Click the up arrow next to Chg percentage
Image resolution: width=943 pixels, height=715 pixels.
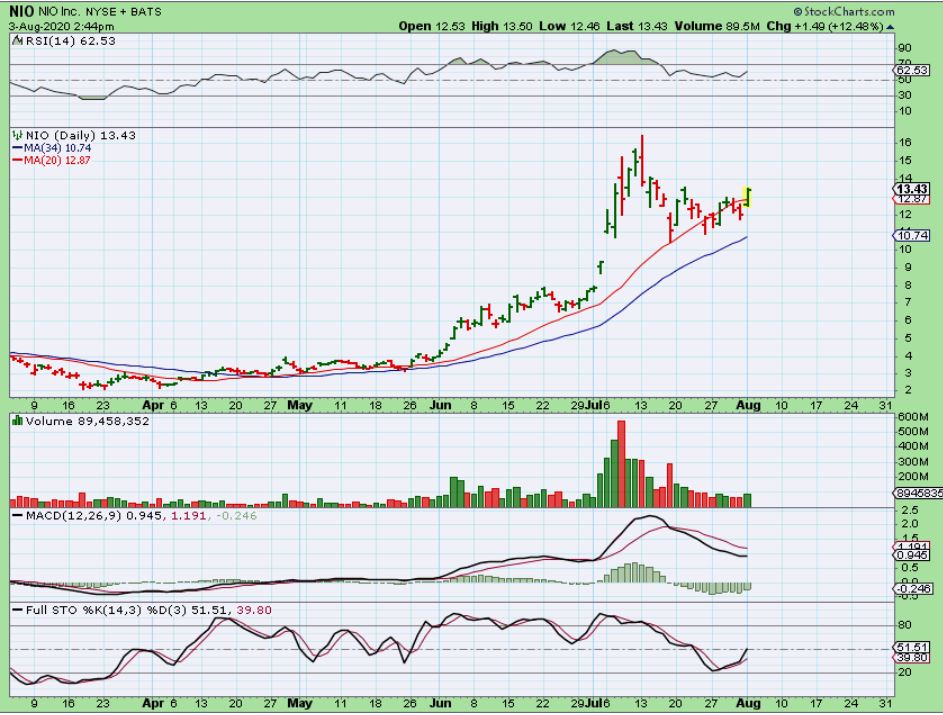click(x=890, y=27)
